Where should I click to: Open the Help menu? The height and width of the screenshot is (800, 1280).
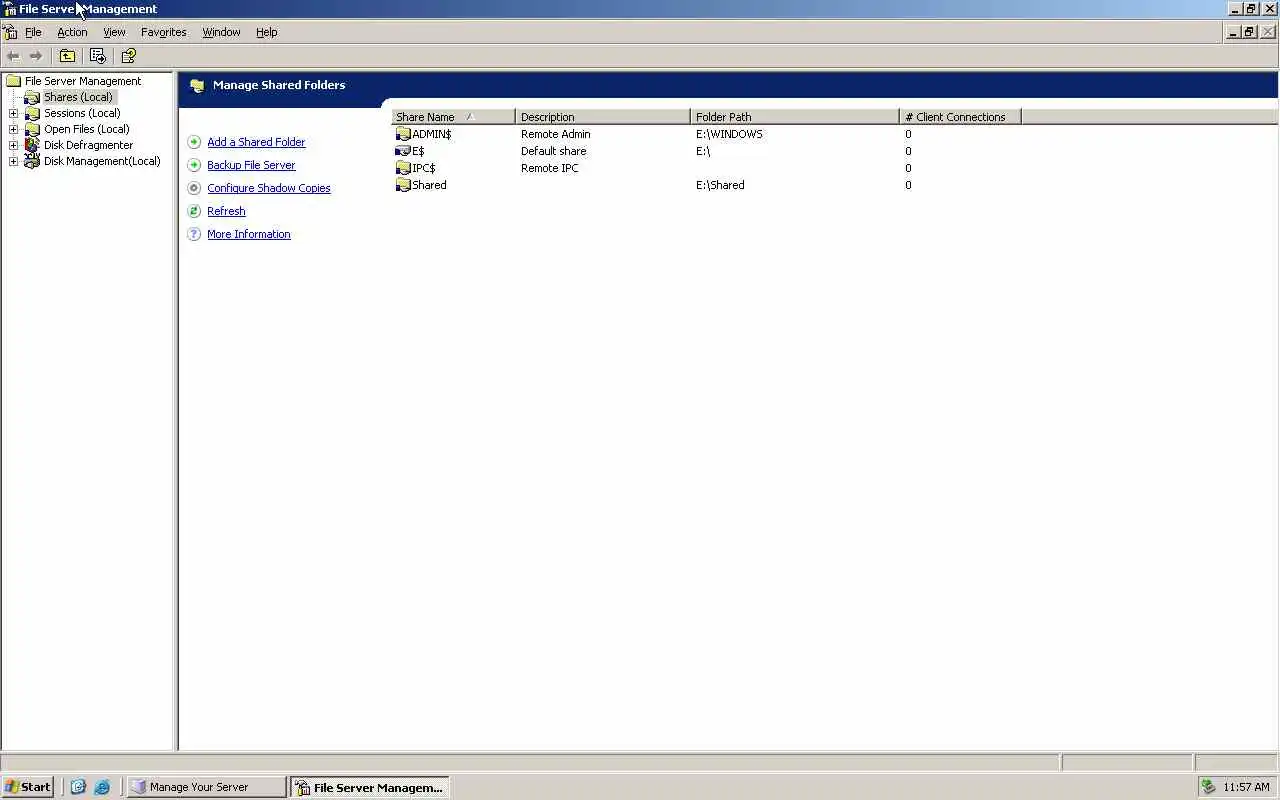point(266,32)
